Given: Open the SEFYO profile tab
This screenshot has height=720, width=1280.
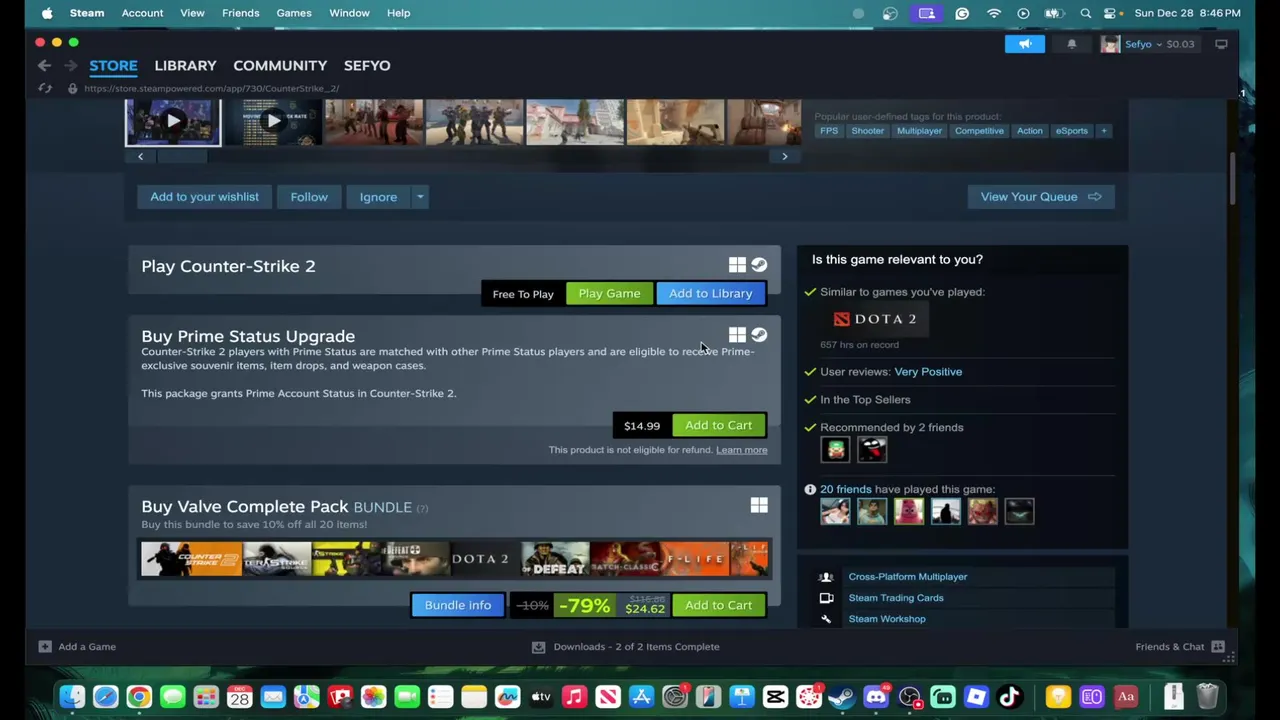Looking at the screenshot, I should click(x=367, y=65).
